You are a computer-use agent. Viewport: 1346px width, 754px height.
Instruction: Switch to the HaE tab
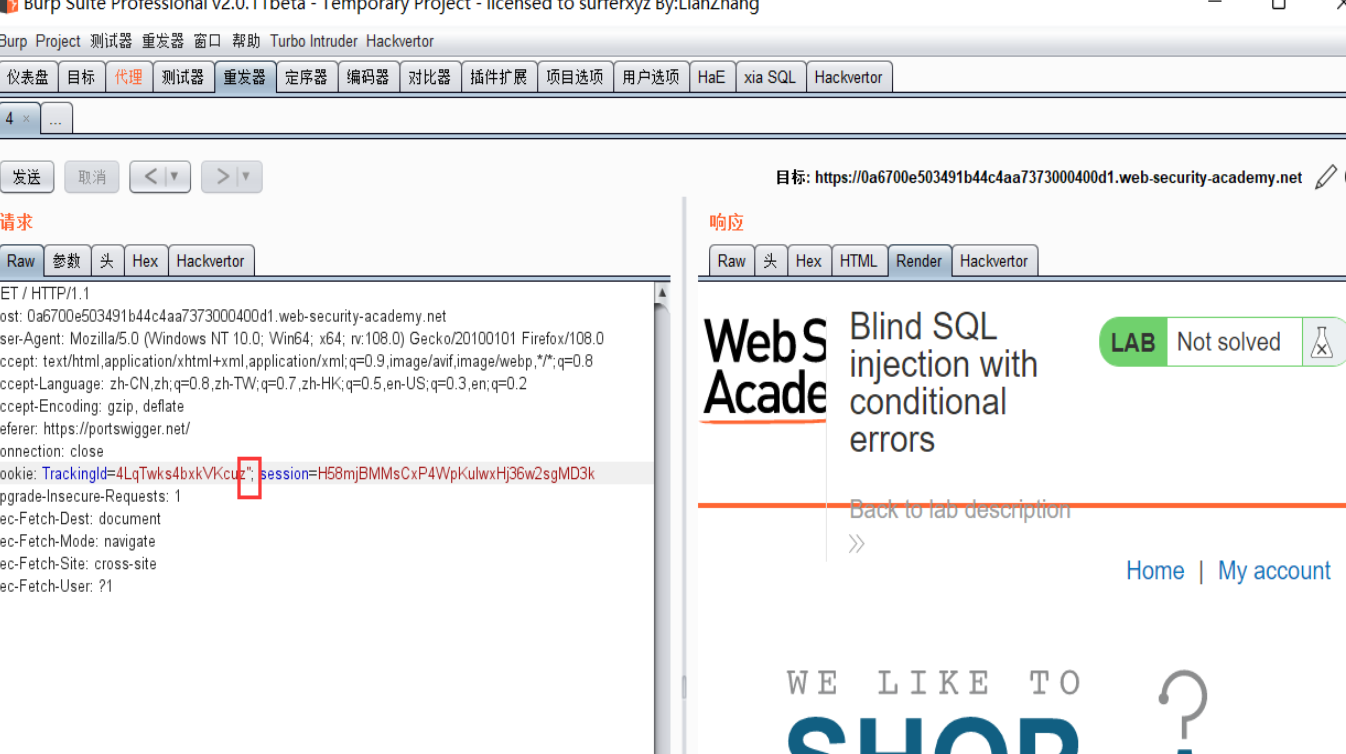712,77
